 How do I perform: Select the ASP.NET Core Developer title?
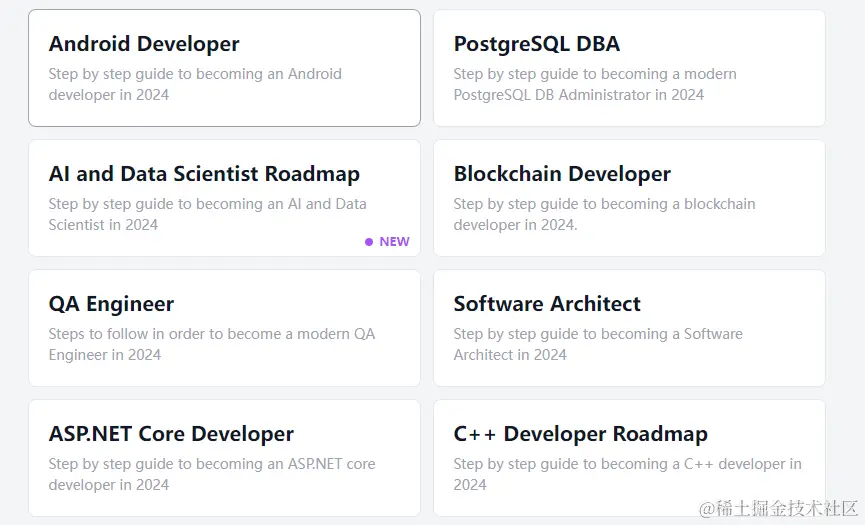(171, 434)
